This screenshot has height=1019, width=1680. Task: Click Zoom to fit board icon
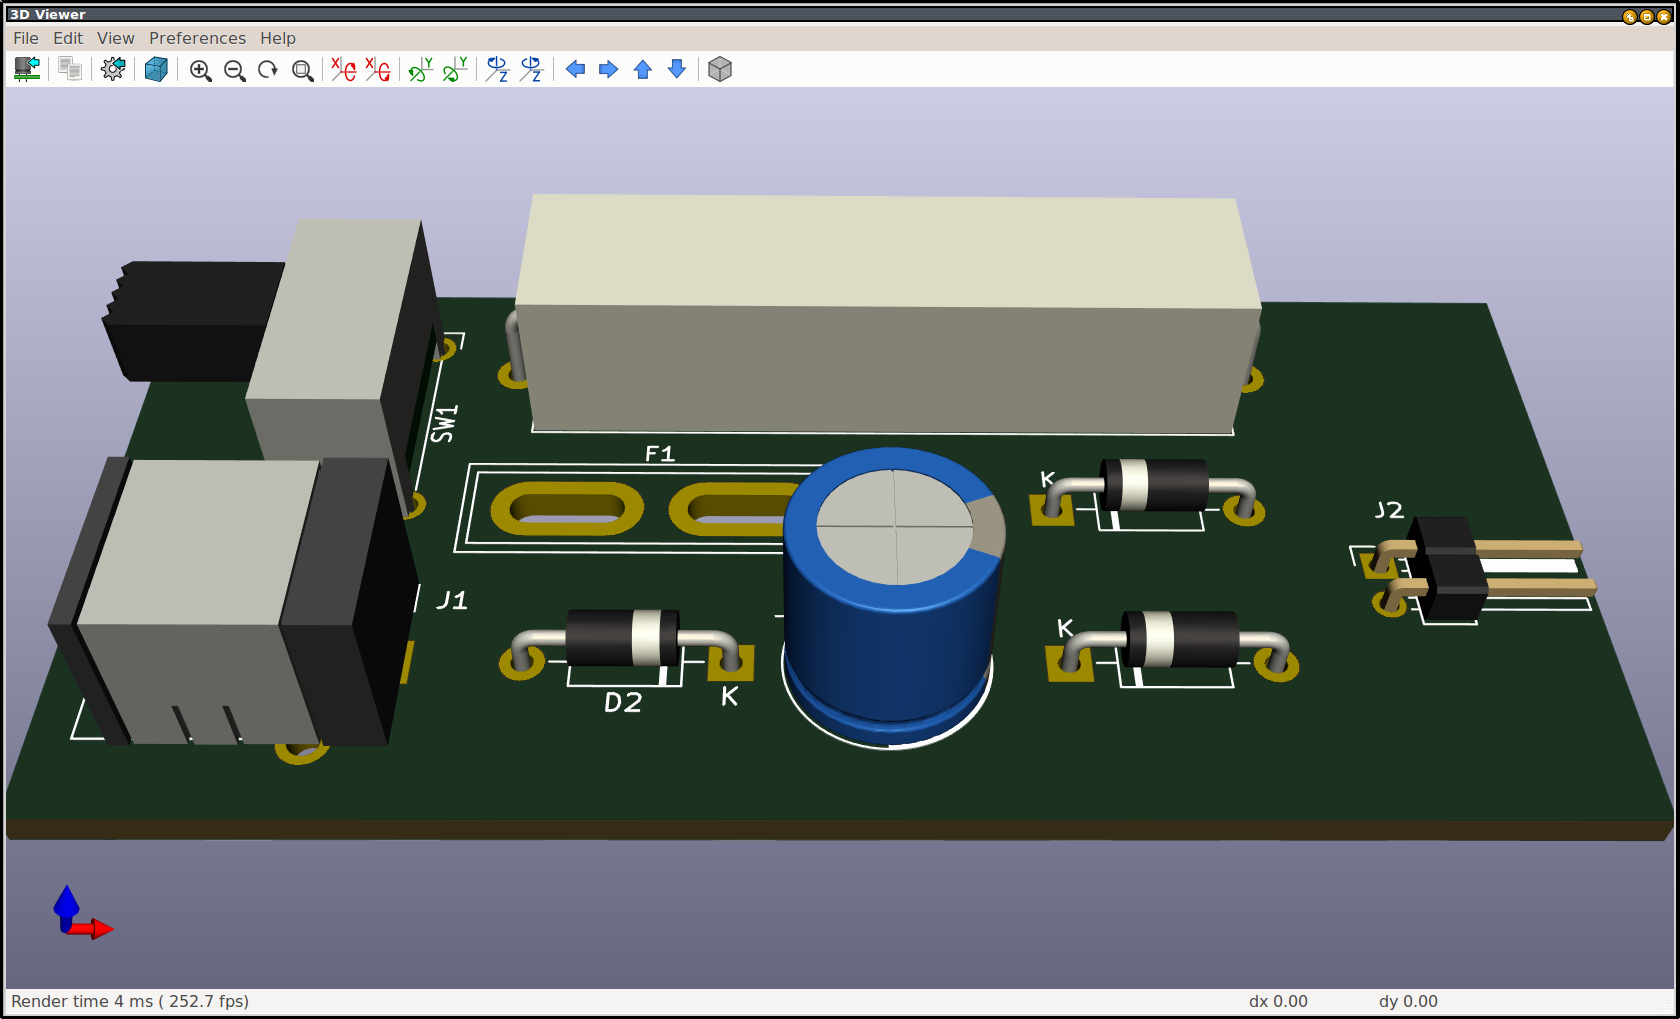pos(302,70)
